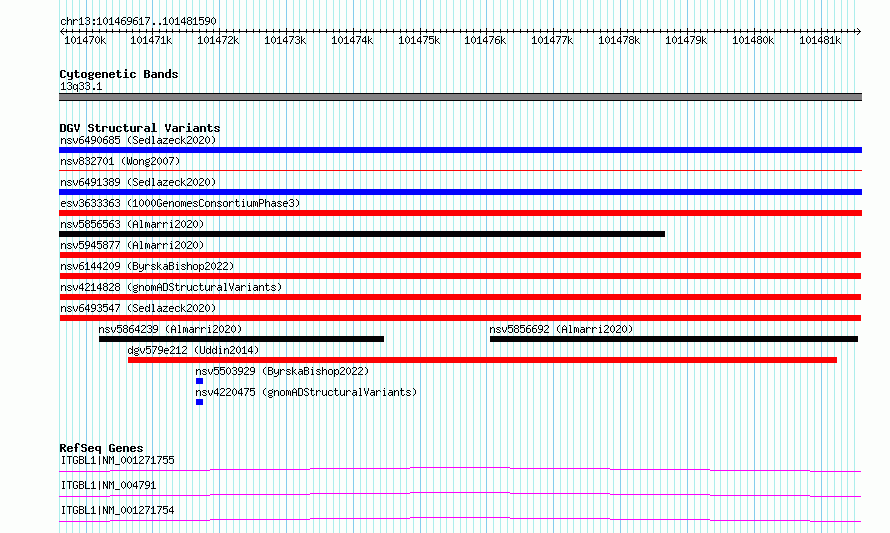Viewport: 890px width, 533px height.
Task: Click the small blue nsv4220475 variant marker
Action: point(199,402)
